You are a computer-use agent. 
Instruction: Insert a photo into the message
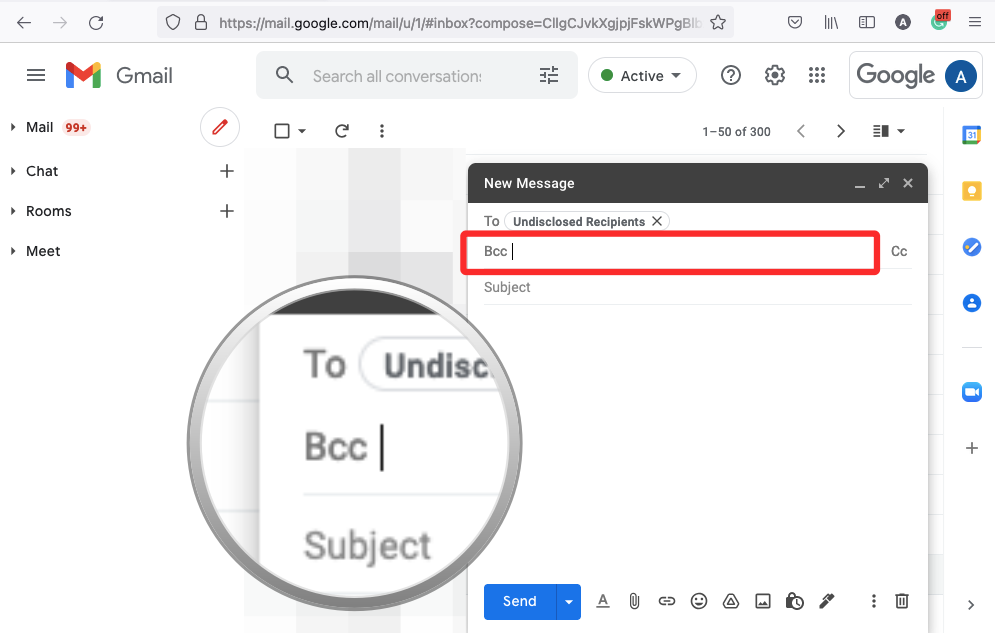(x=763, y=601)
